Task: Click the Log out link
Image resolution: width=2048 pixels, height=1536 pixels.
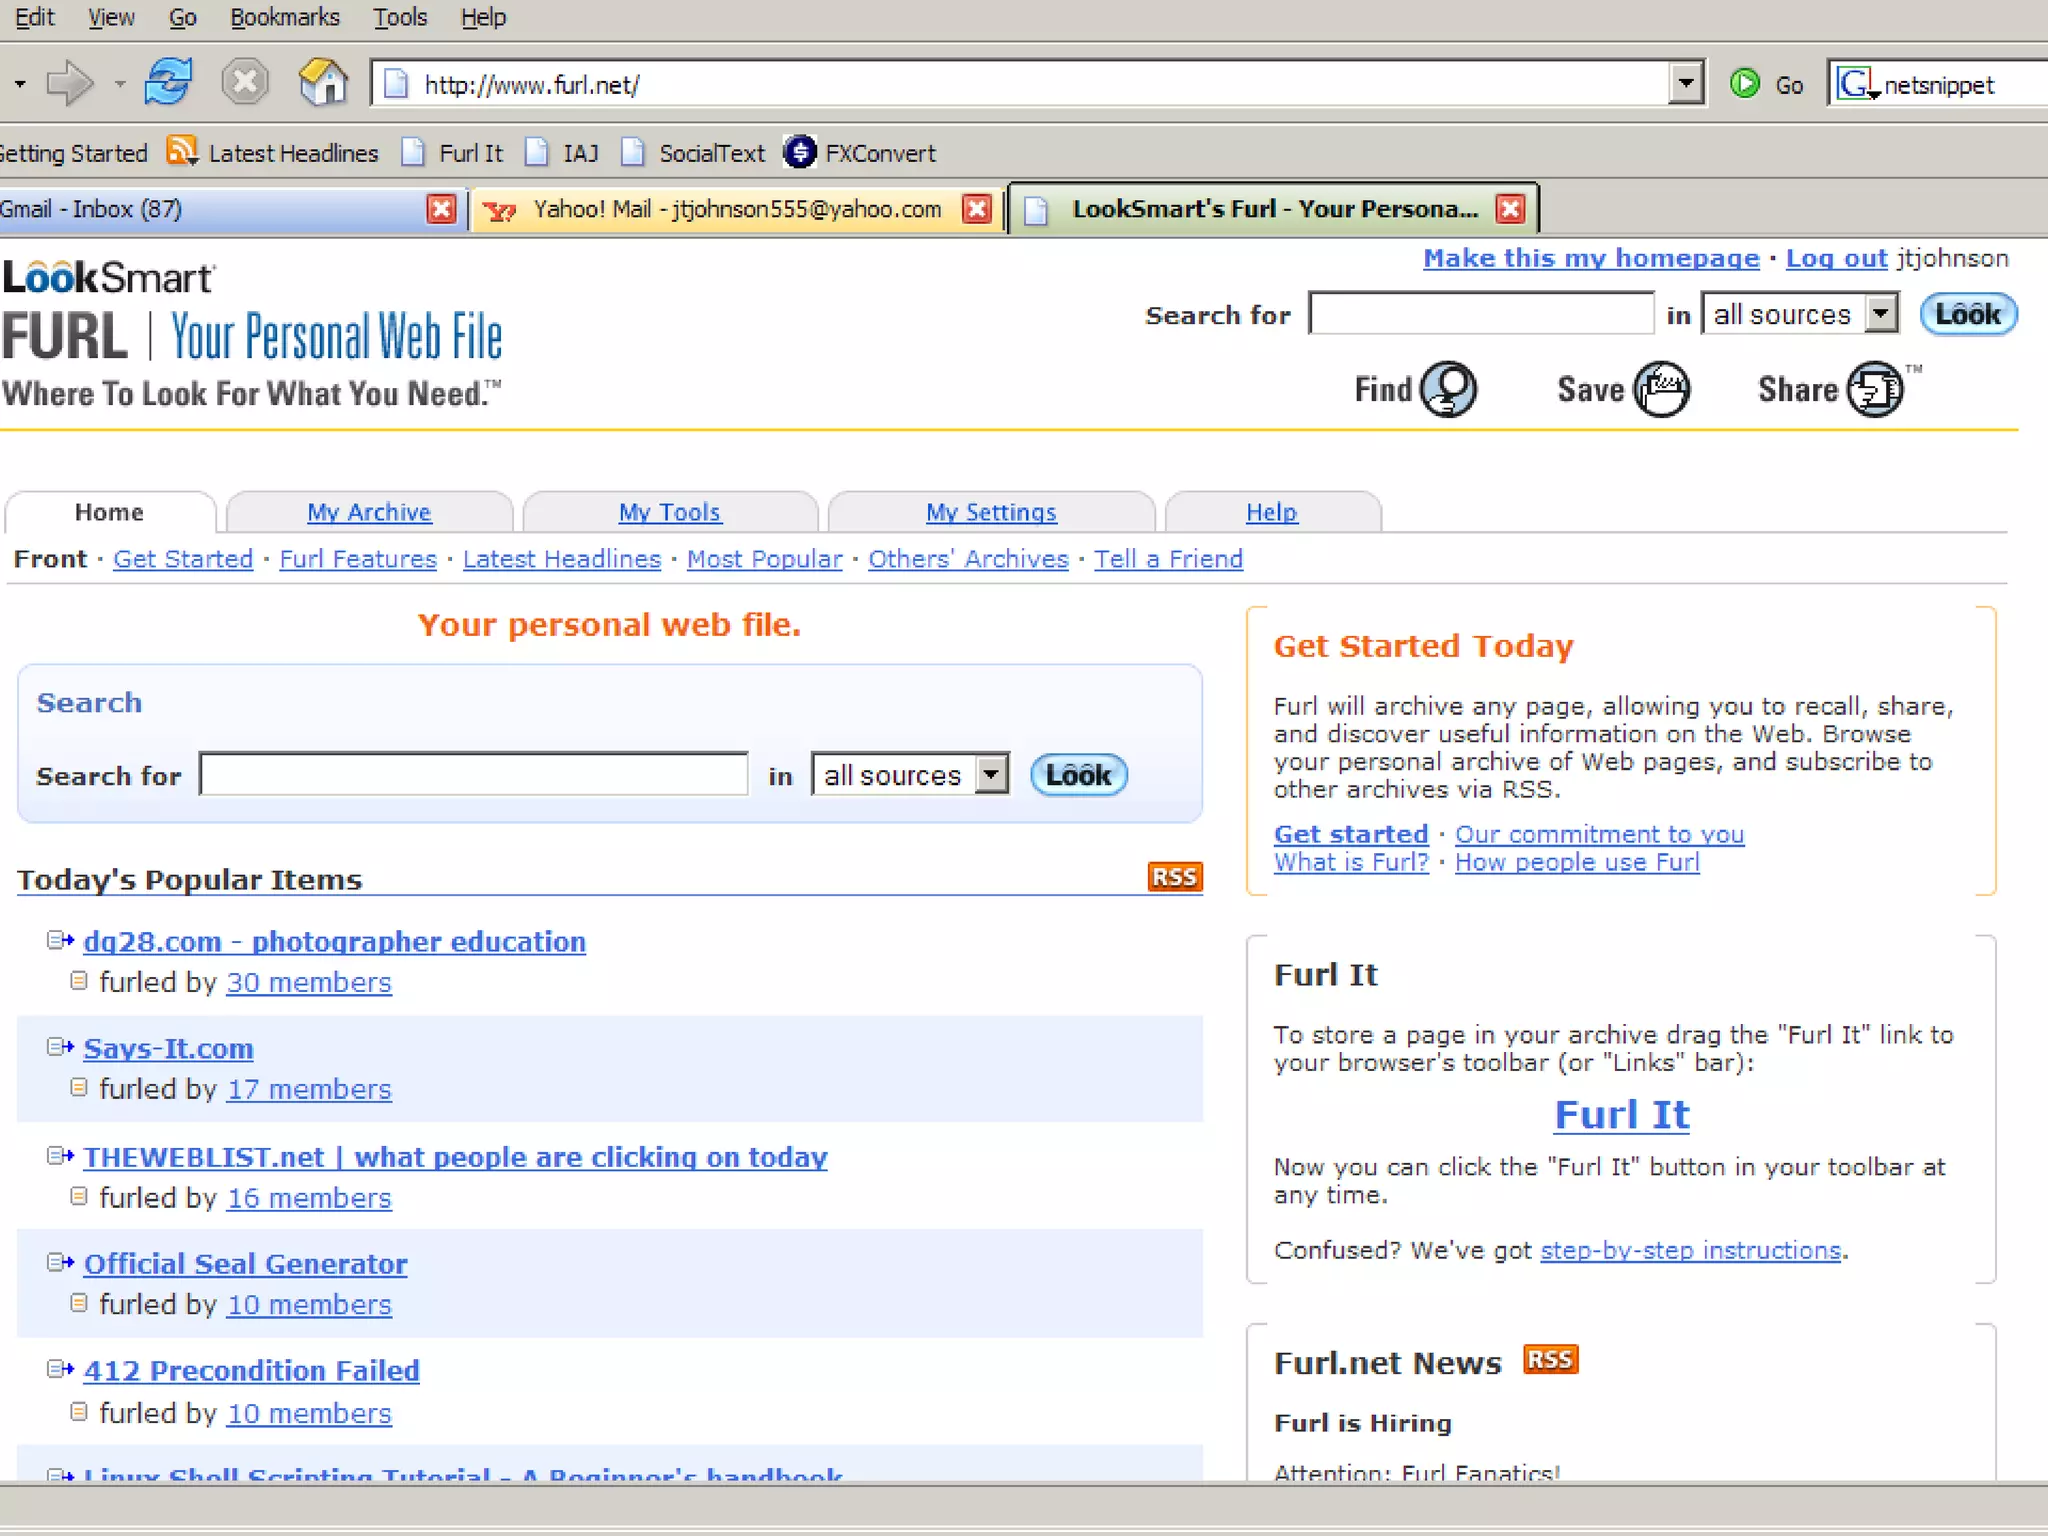Action: (x=1836, y=258)
